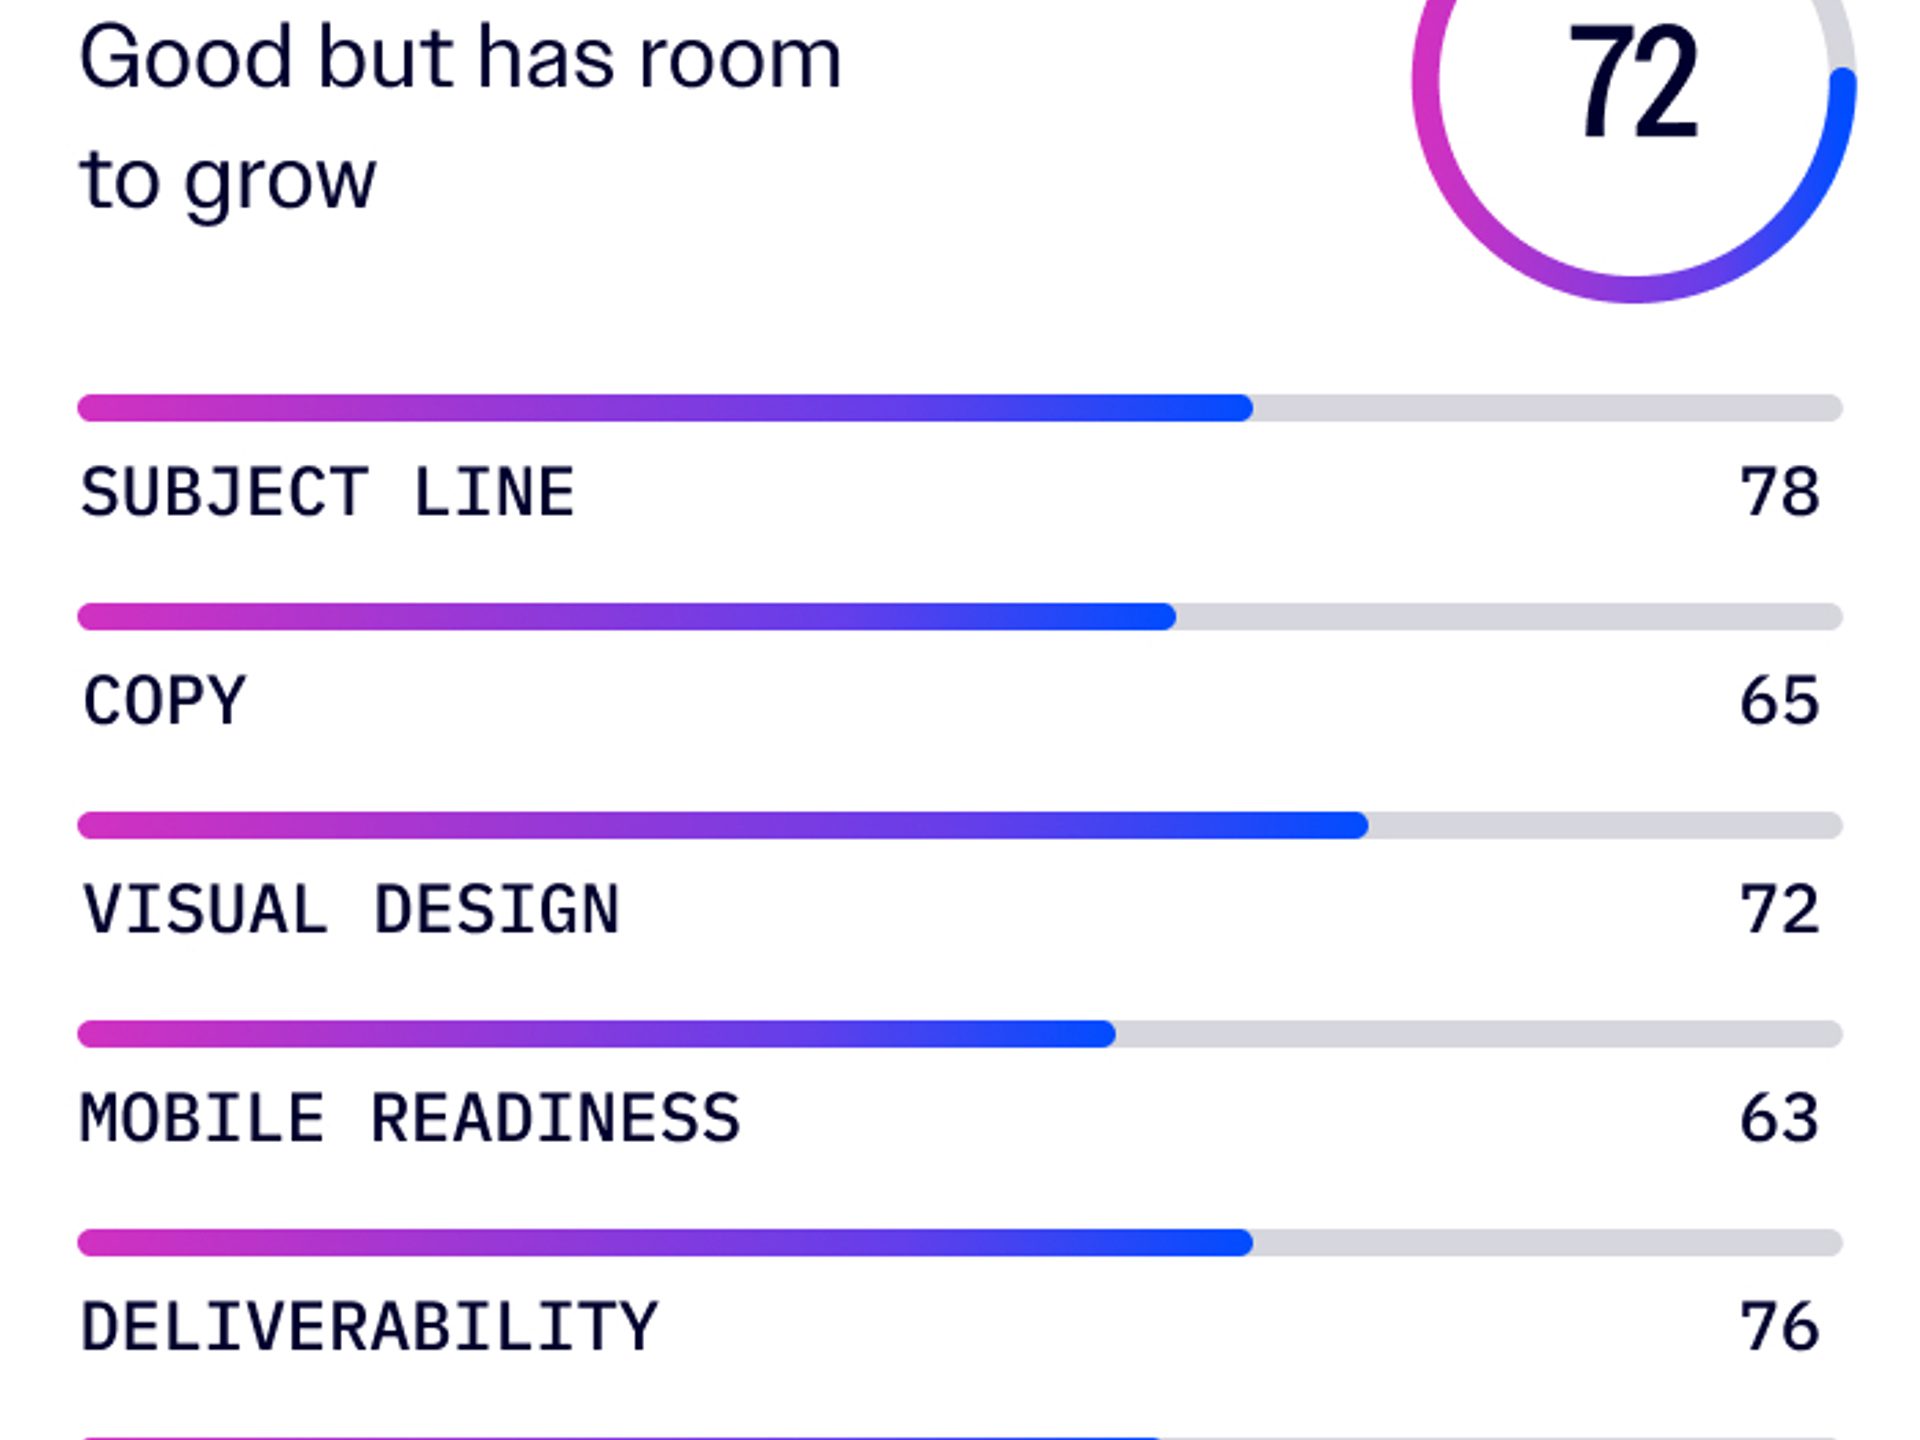
Task: Click the filled Subject Line progress bar
Action: [665, 408]
